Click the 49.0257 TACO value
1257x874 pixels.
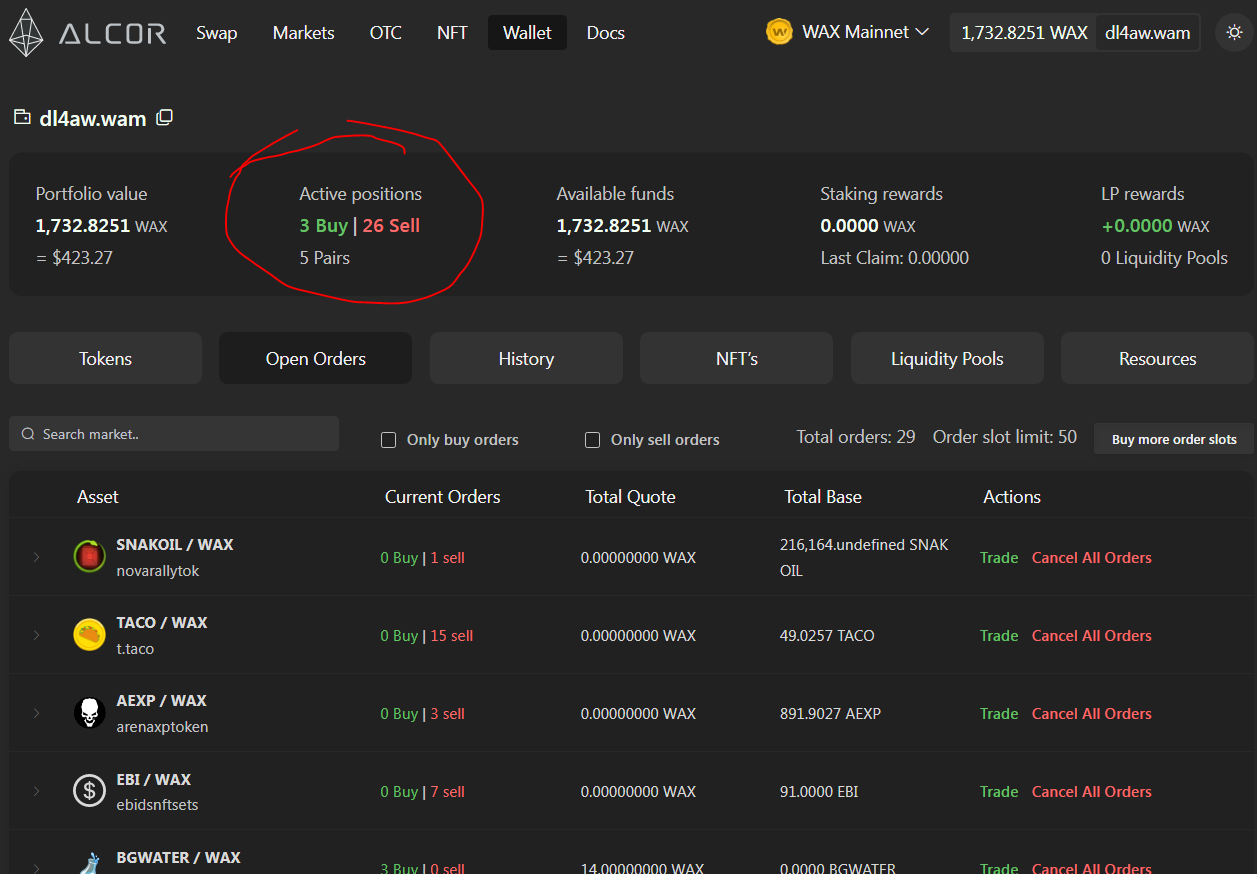click(x=827, y=635)
